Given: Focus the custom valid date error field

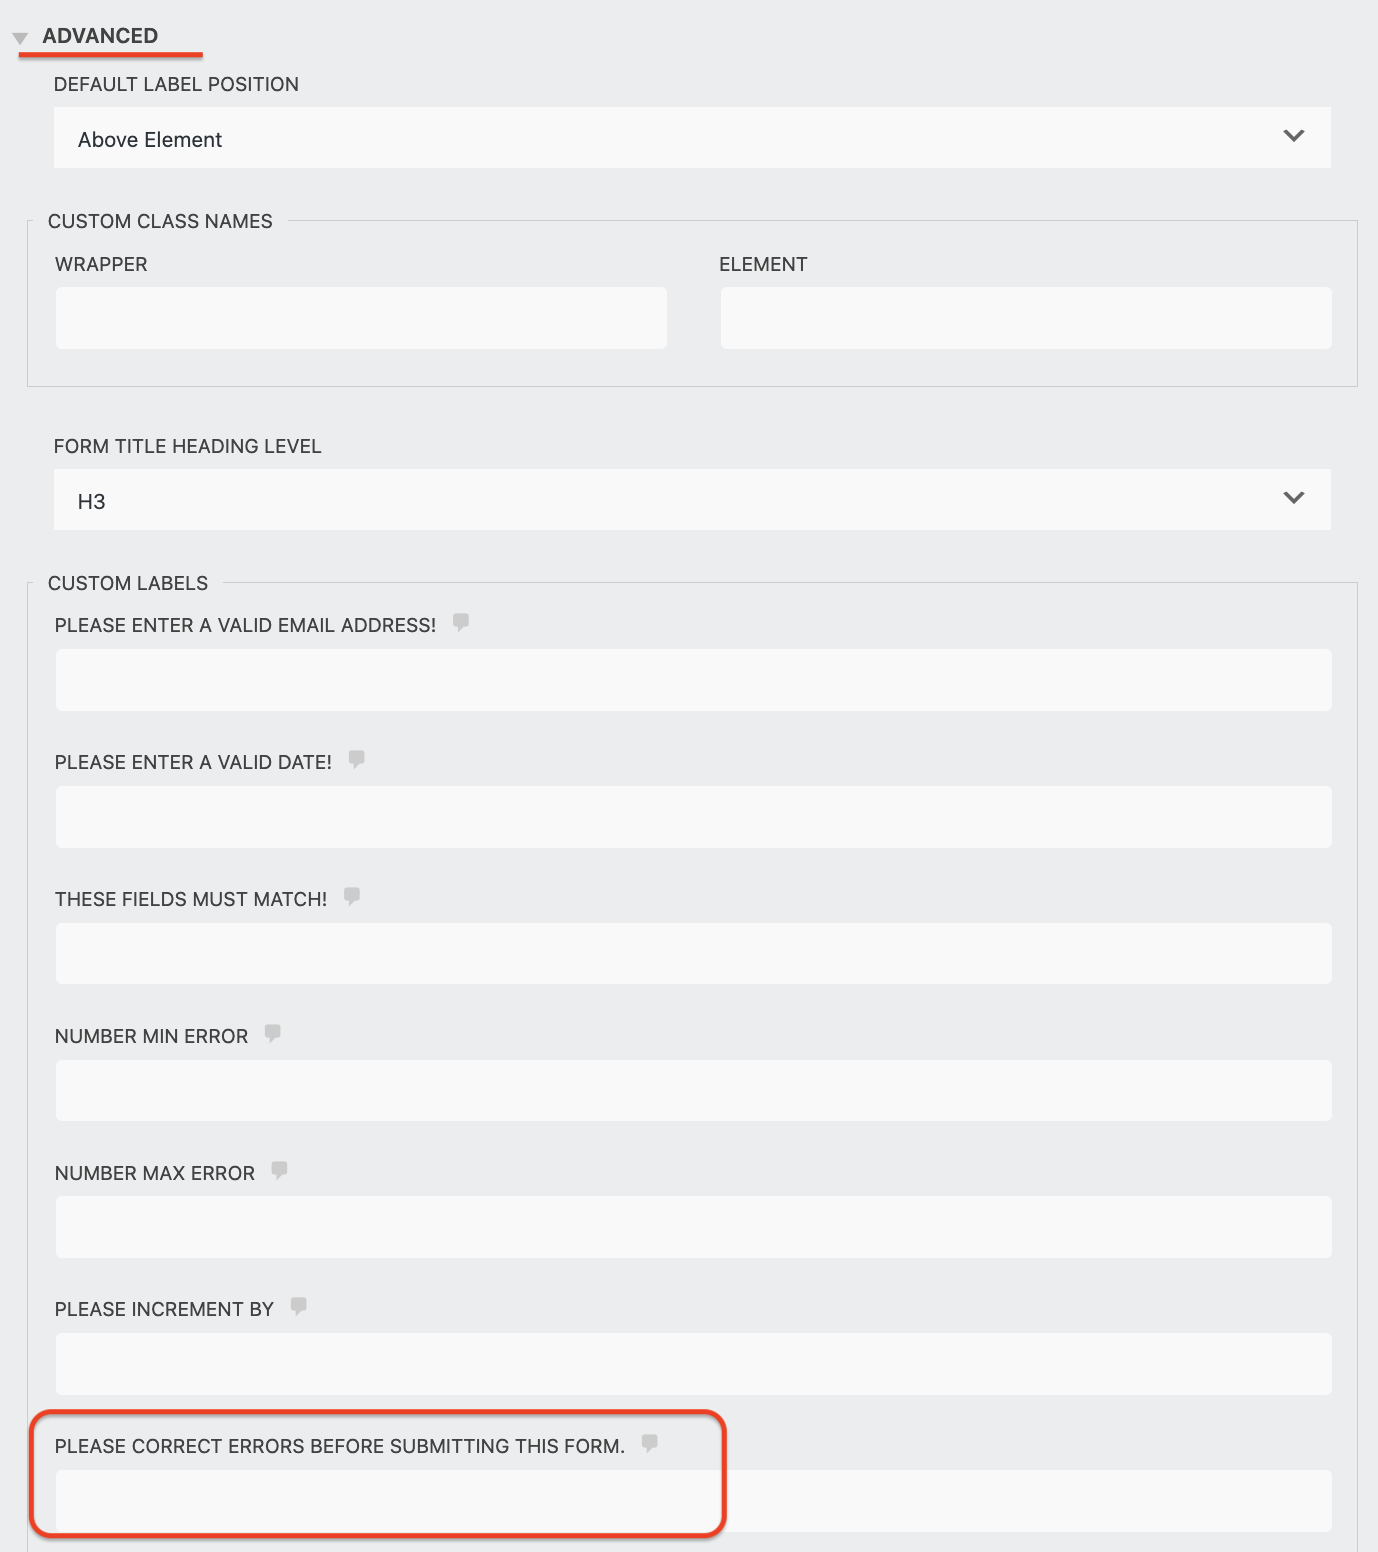Looking at the screenshot, I should pyautogui.click(x=694, y=816).
